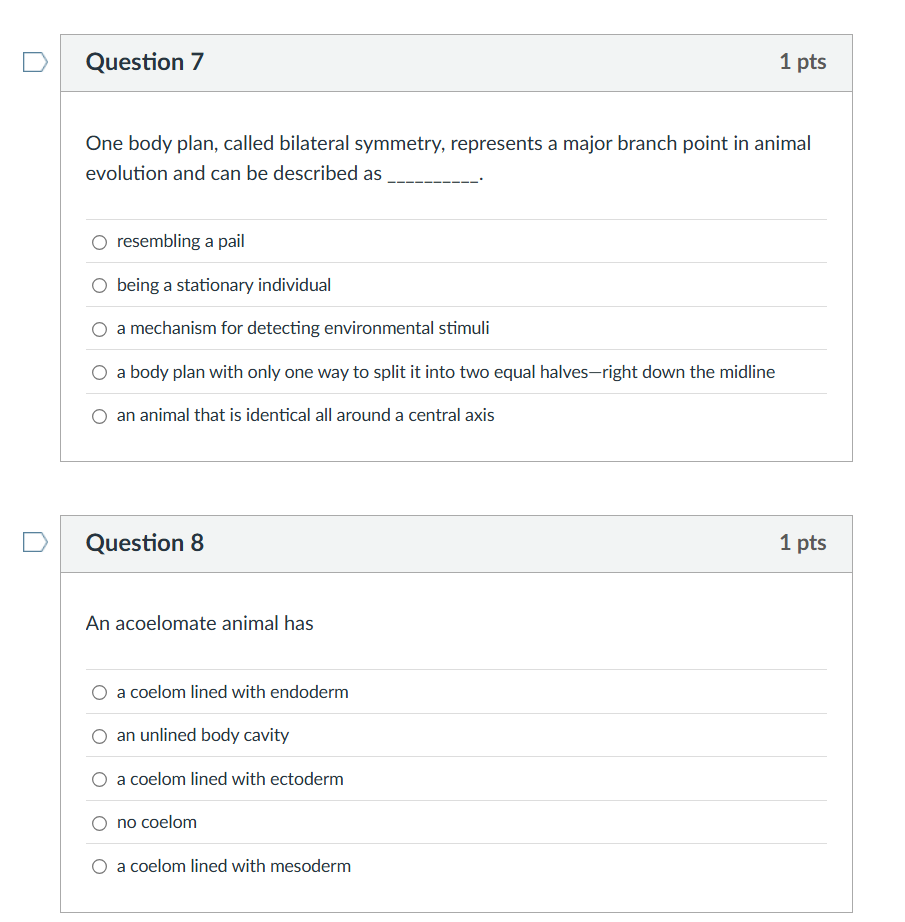Click the 'An acoelomate animal has' prompt text
905x922 pixels.
point(199,623)
